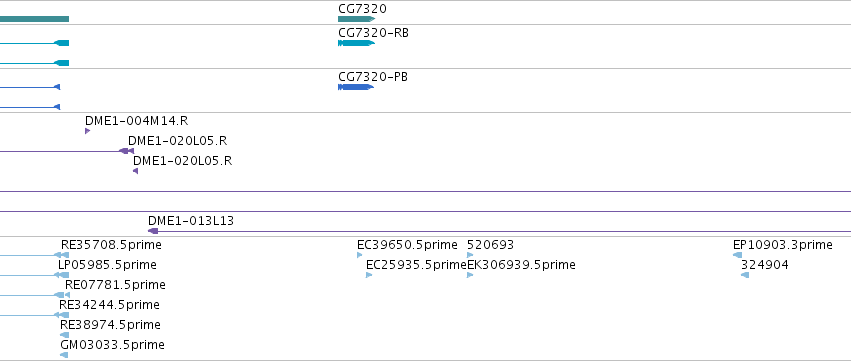Click the EP10903.3prime EST arrow
851x361 pixels.
tap(738, 255)
